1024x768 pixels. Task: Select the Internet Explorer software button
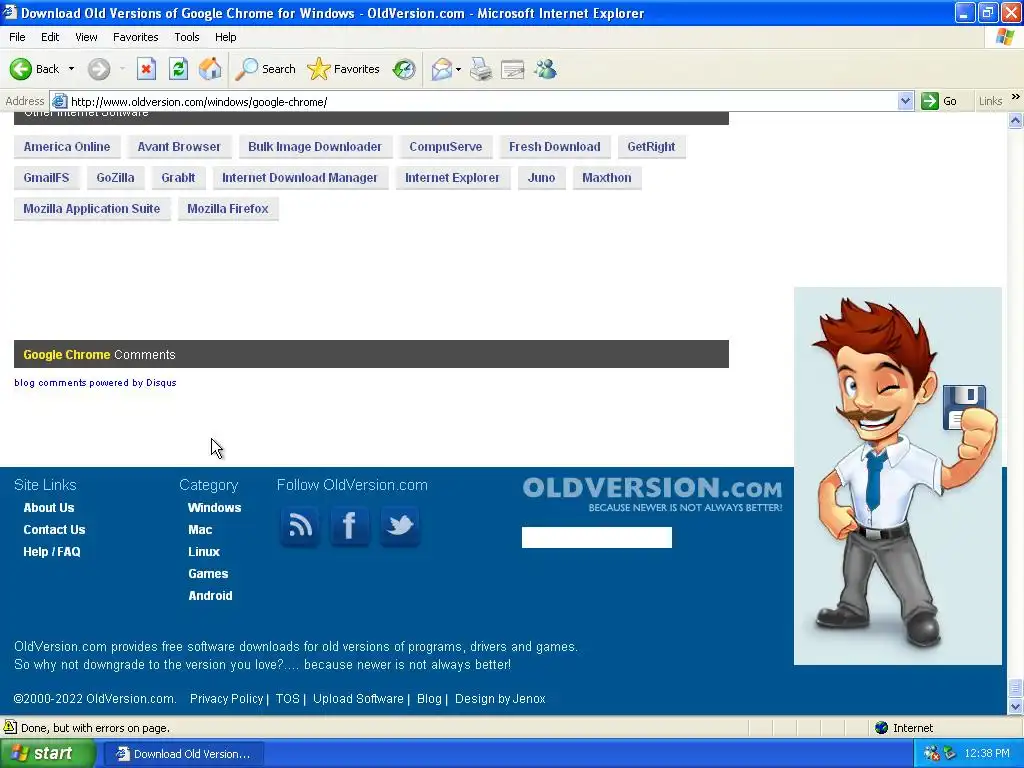(x=452, y=178)
